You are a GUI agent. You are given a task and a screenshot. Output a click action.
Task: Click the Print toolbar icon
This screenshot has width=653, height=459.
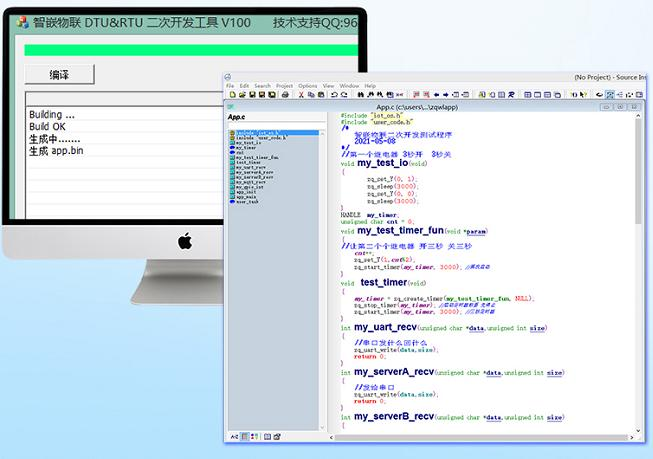pyautogui.click(x=285, y=95)
